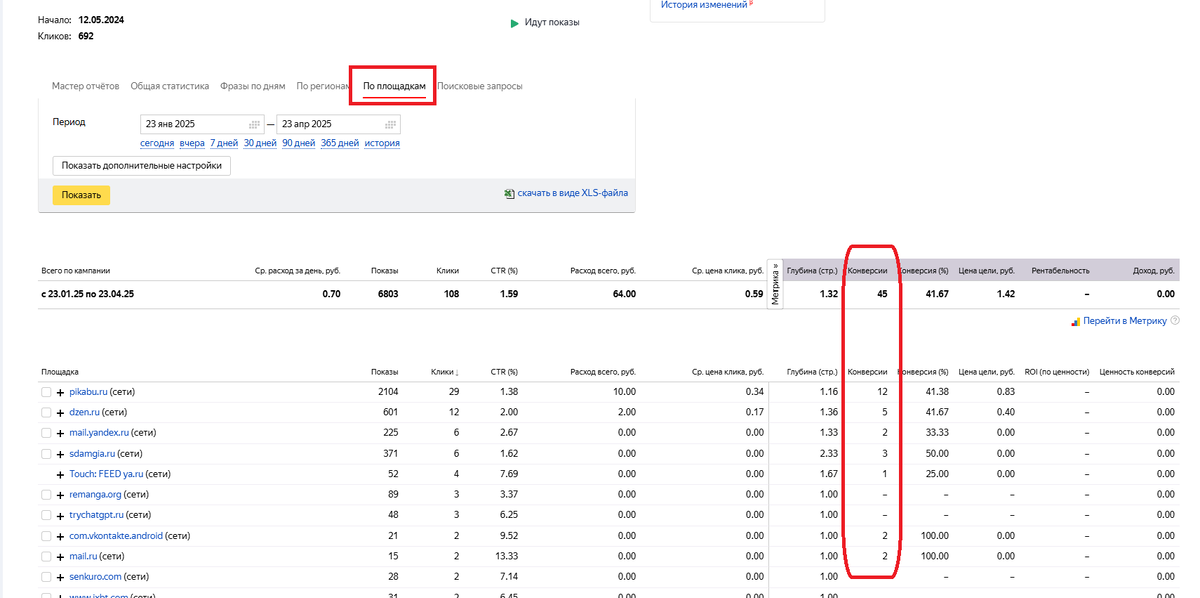The width and height of the screenshot is (1200, 598).
Task: Open calendar for end date 23 апр 2025
Action: 390,125
